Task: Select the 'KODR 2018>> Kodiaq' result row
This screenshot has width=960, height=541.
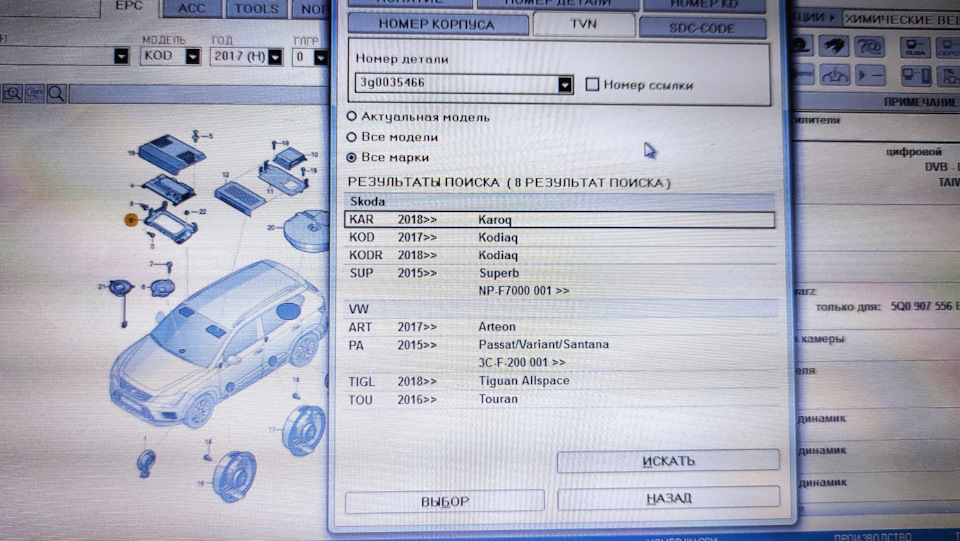Action: click(x=560, y=255)
